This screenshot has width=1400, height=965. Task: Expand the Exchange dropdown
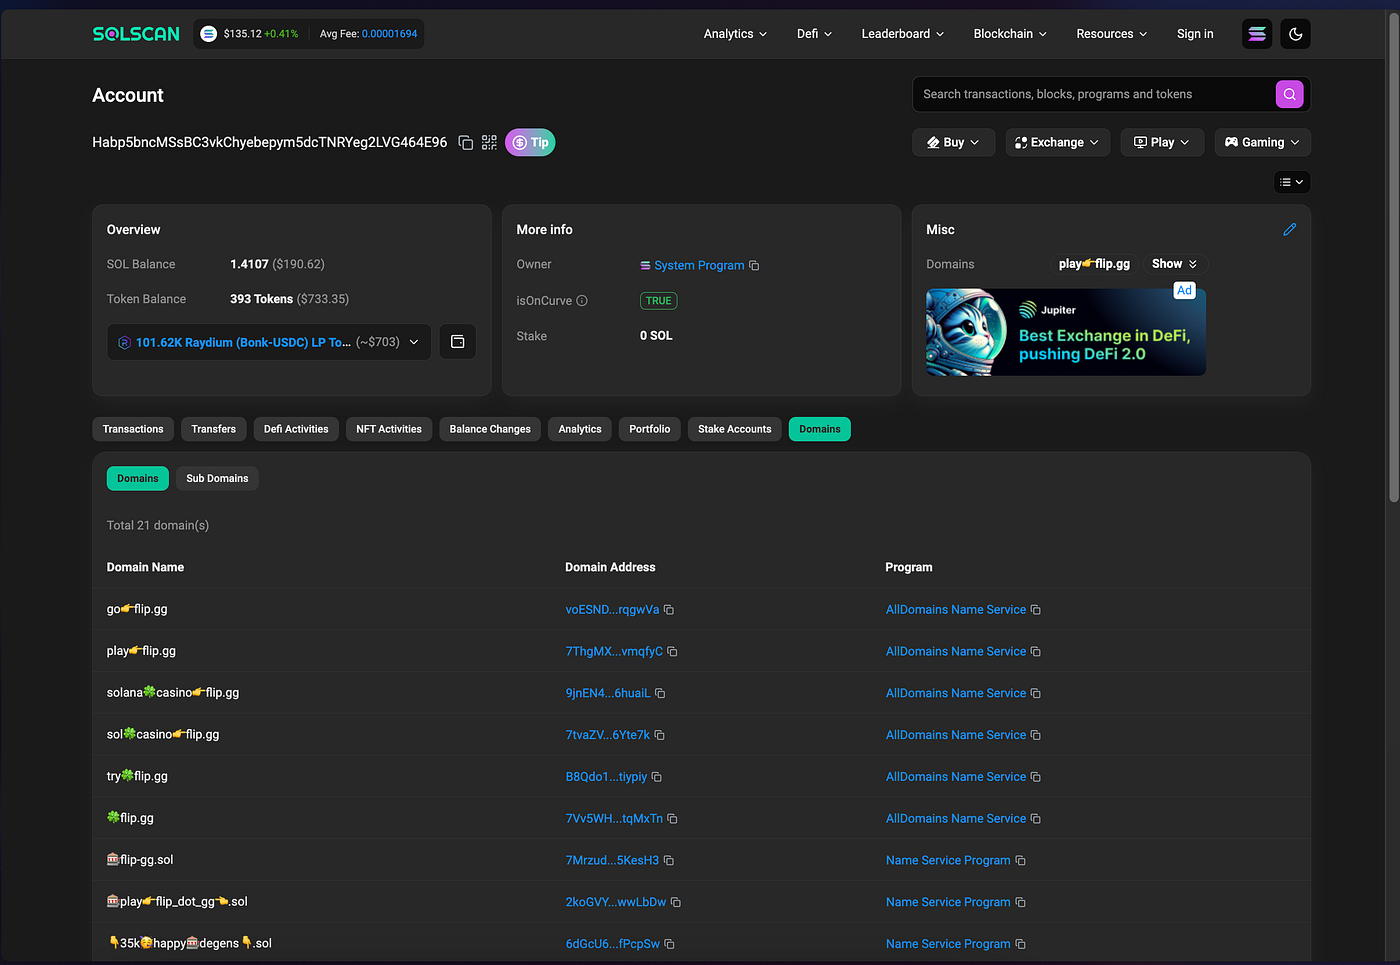tap(1057, 142)
